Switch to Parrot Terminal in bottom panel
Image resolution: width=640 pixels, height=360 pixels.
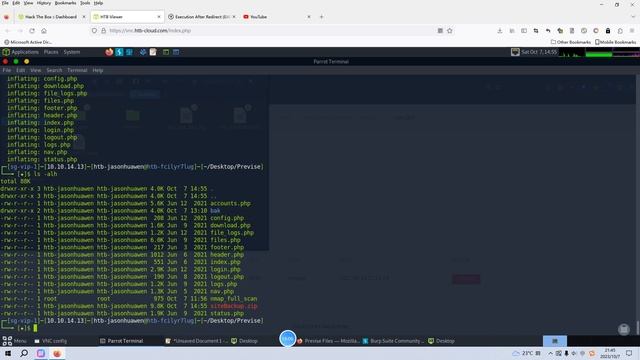[x=122, y=341]
